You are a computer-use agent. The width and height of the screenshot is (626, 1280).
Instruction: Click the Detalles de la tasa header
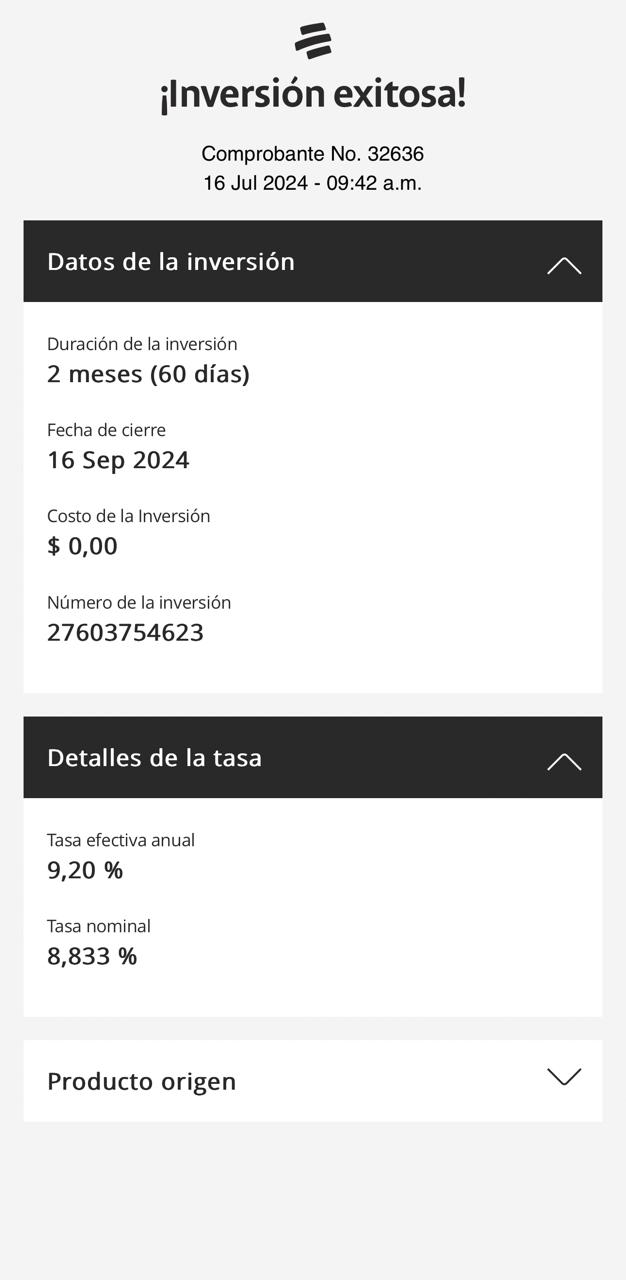155,757
